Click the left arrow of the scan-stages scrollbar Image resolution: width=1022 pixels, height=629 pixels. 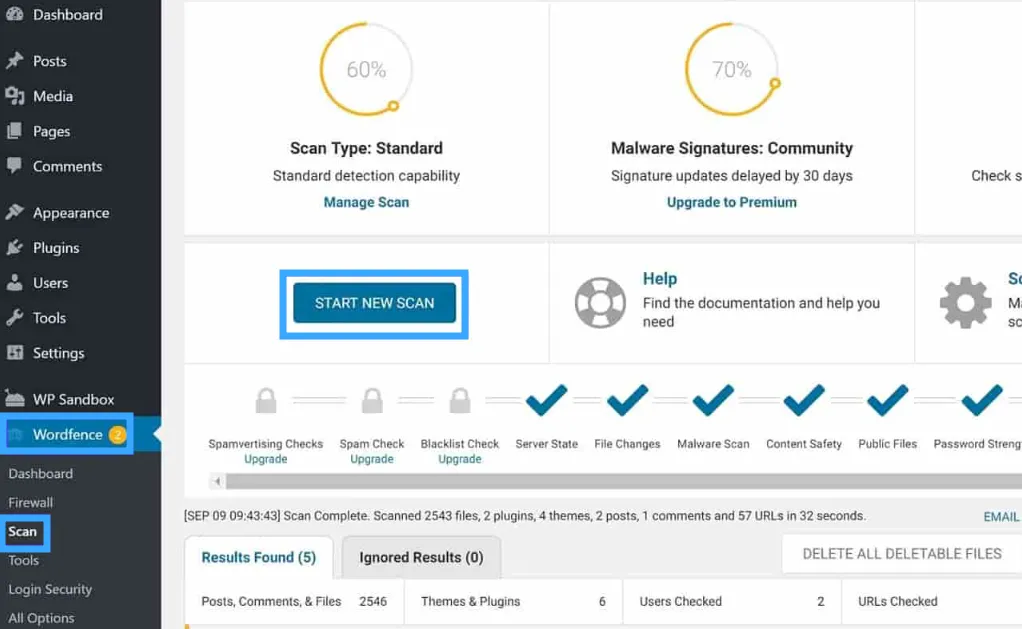point(217,481)
